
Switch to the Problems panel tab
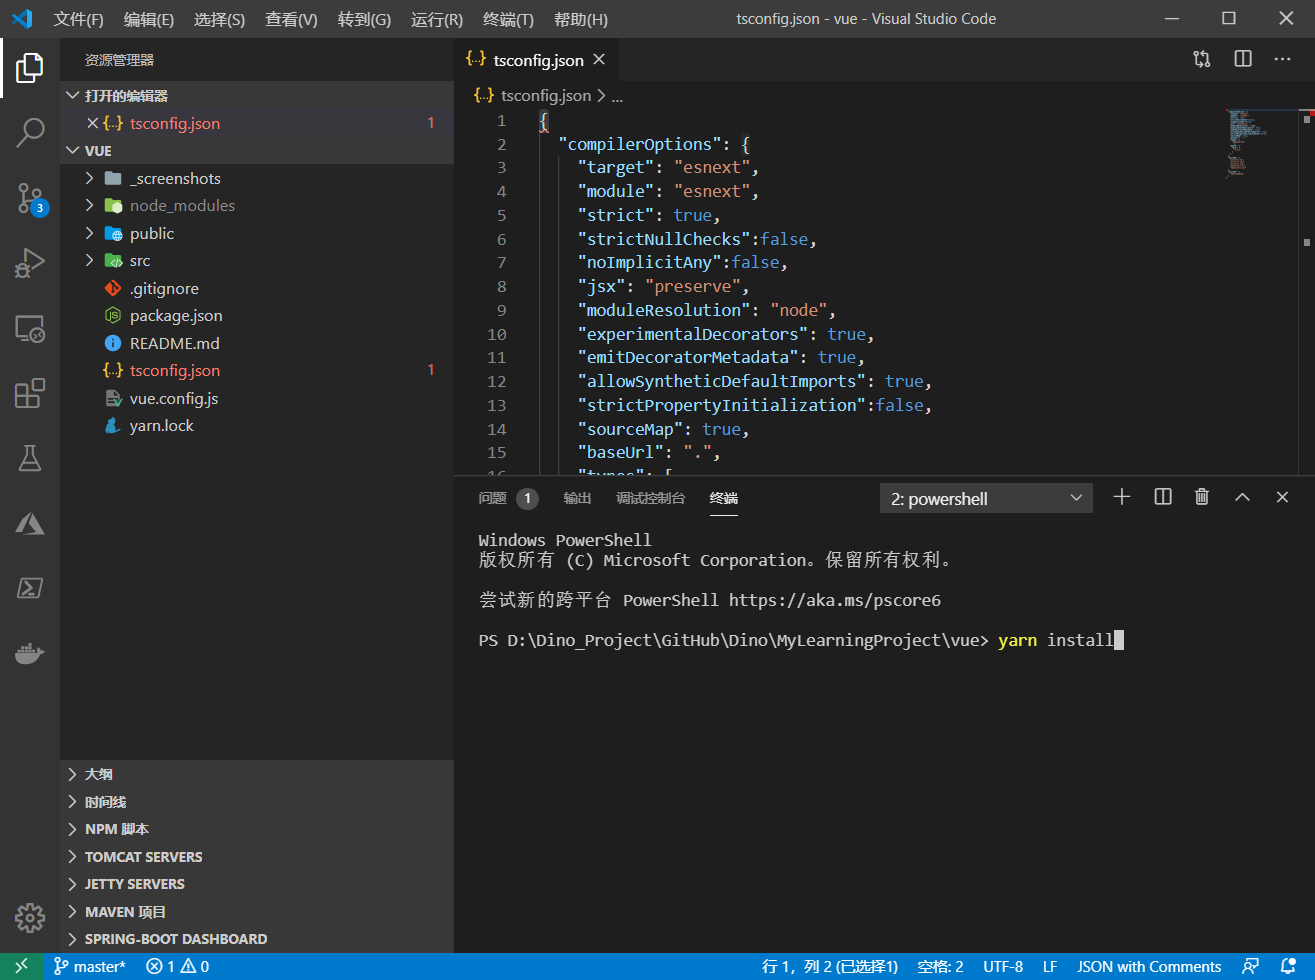(508, 498)
